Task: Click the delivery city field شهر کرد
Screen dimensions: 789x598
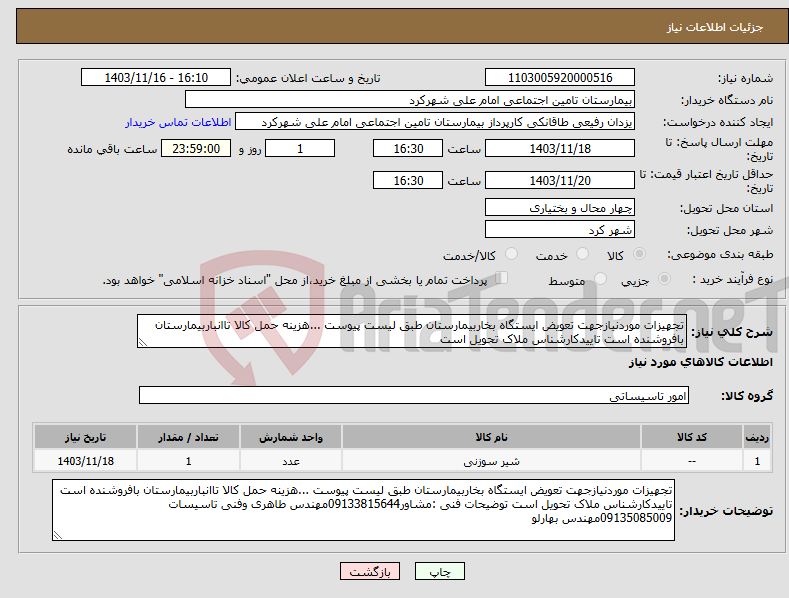Action: coord(560,230)
